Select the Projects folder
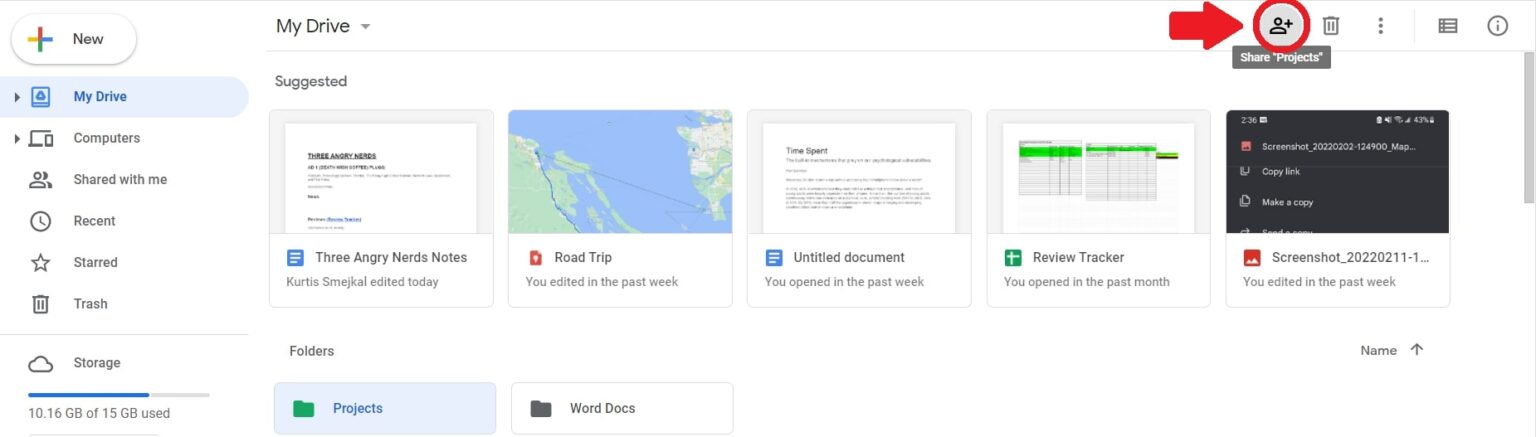 tap(384, 408)
